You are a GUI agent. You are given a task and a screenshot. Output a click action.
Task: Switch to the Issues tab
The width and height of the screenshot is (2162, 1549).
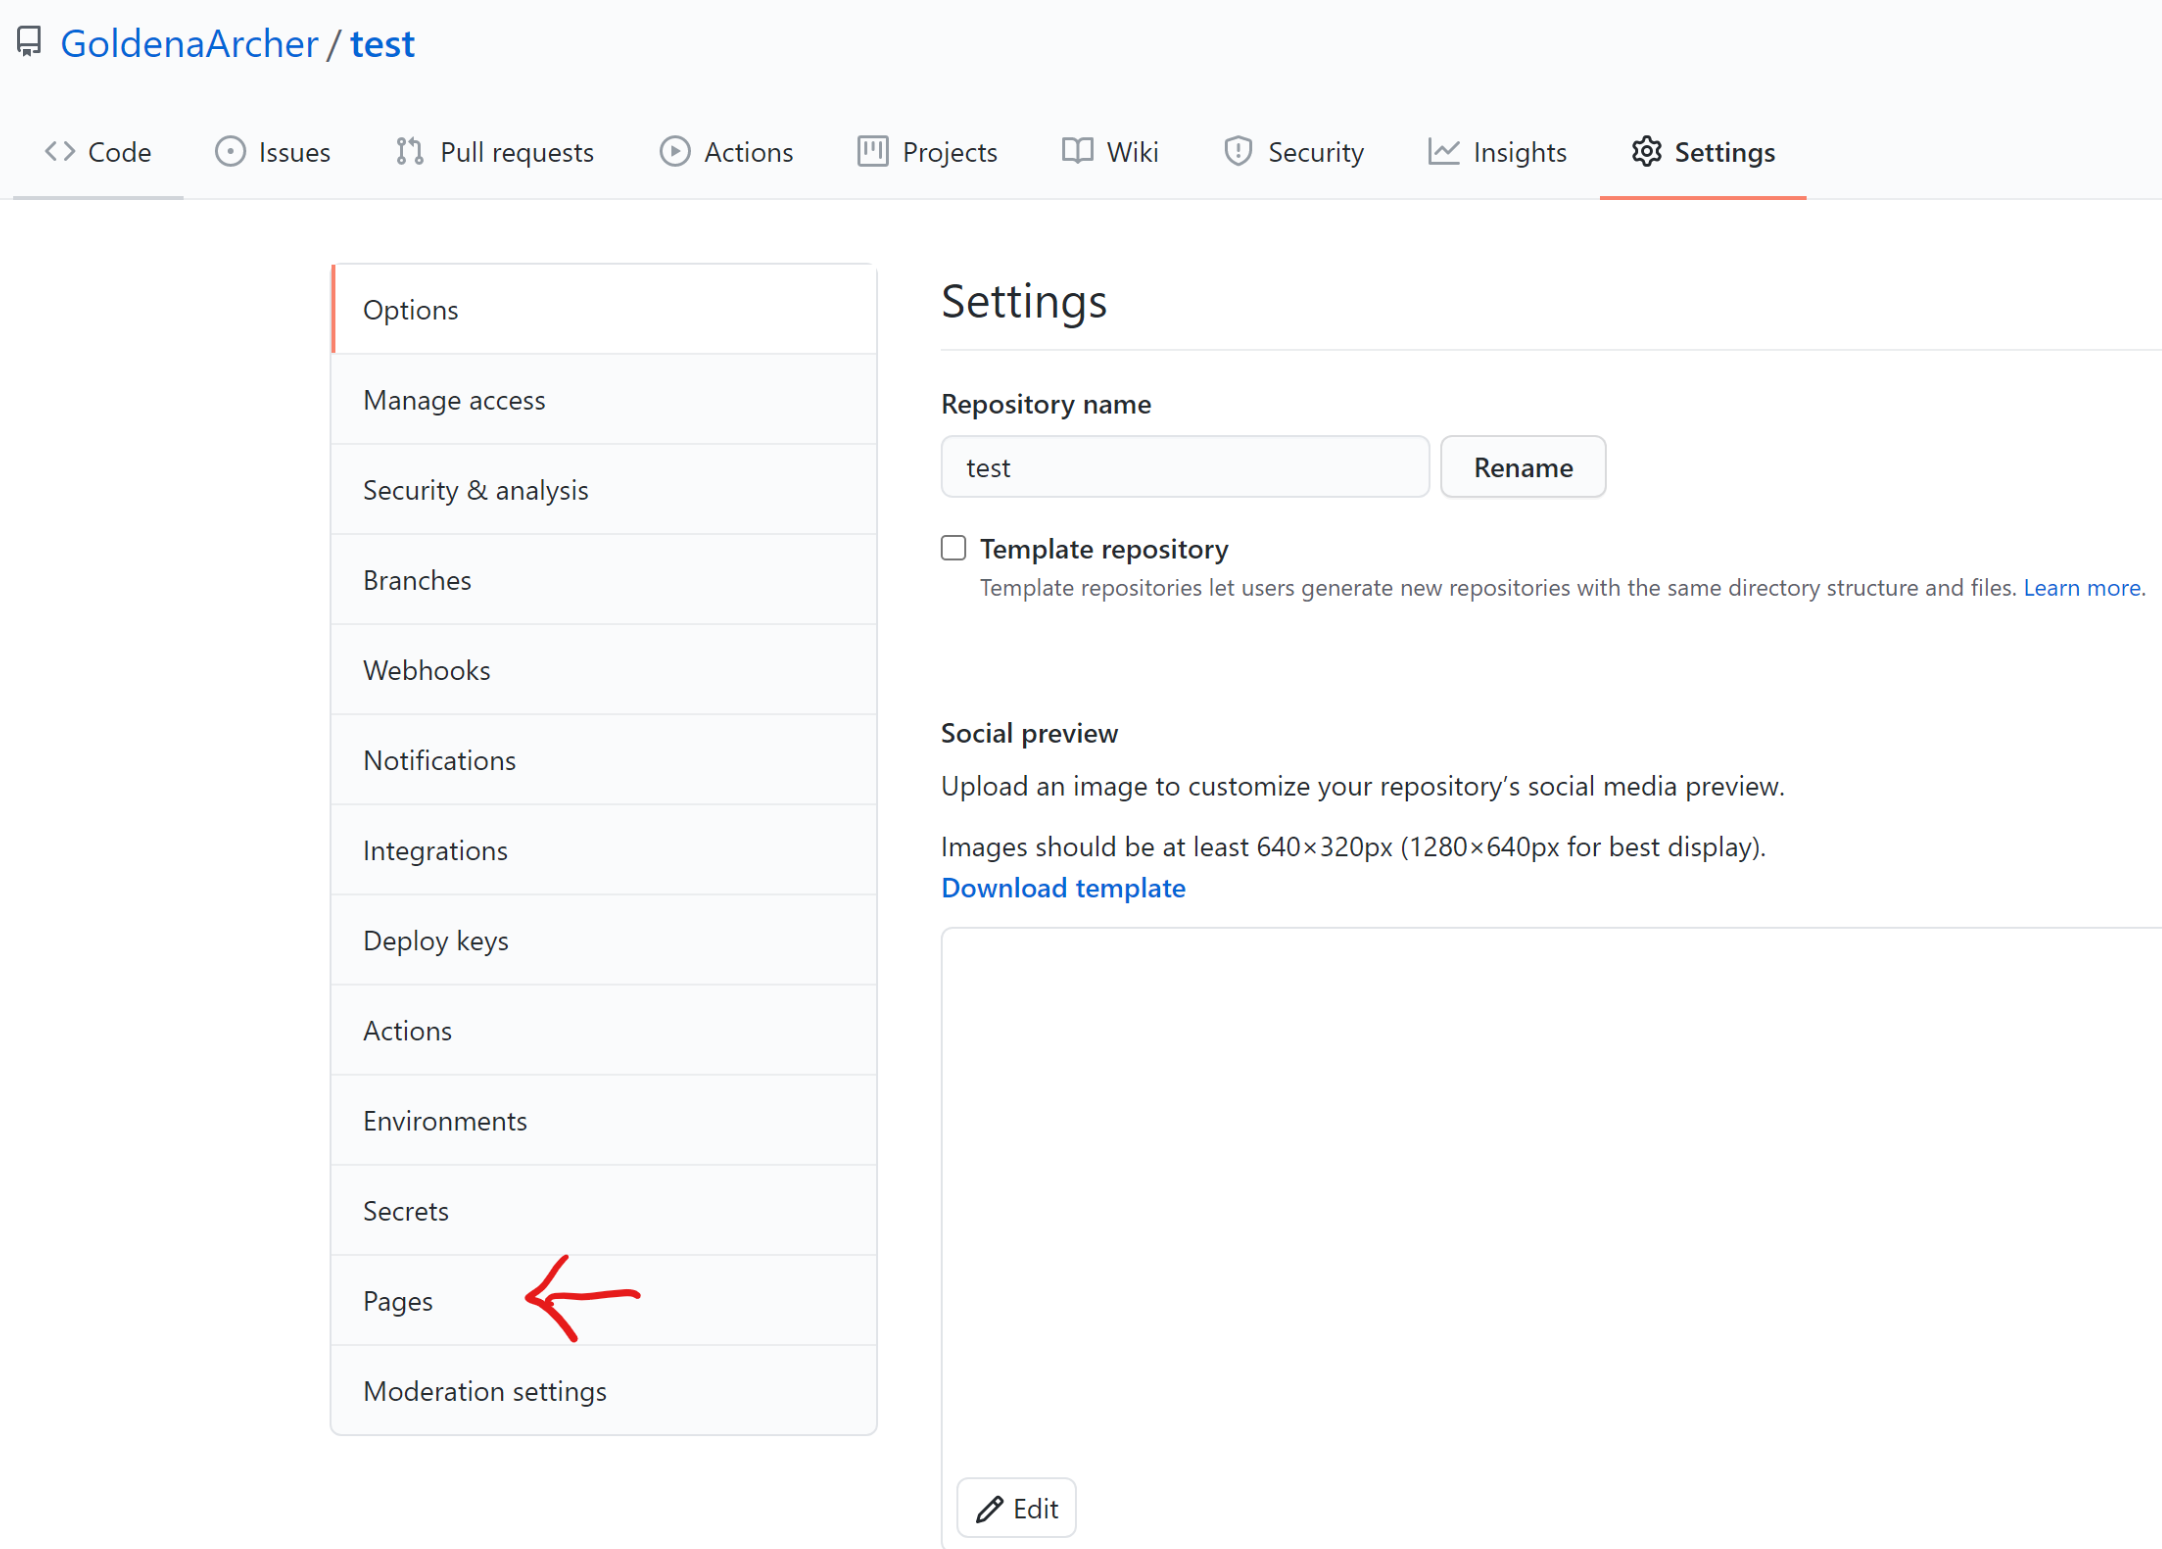tap(273, 152)
